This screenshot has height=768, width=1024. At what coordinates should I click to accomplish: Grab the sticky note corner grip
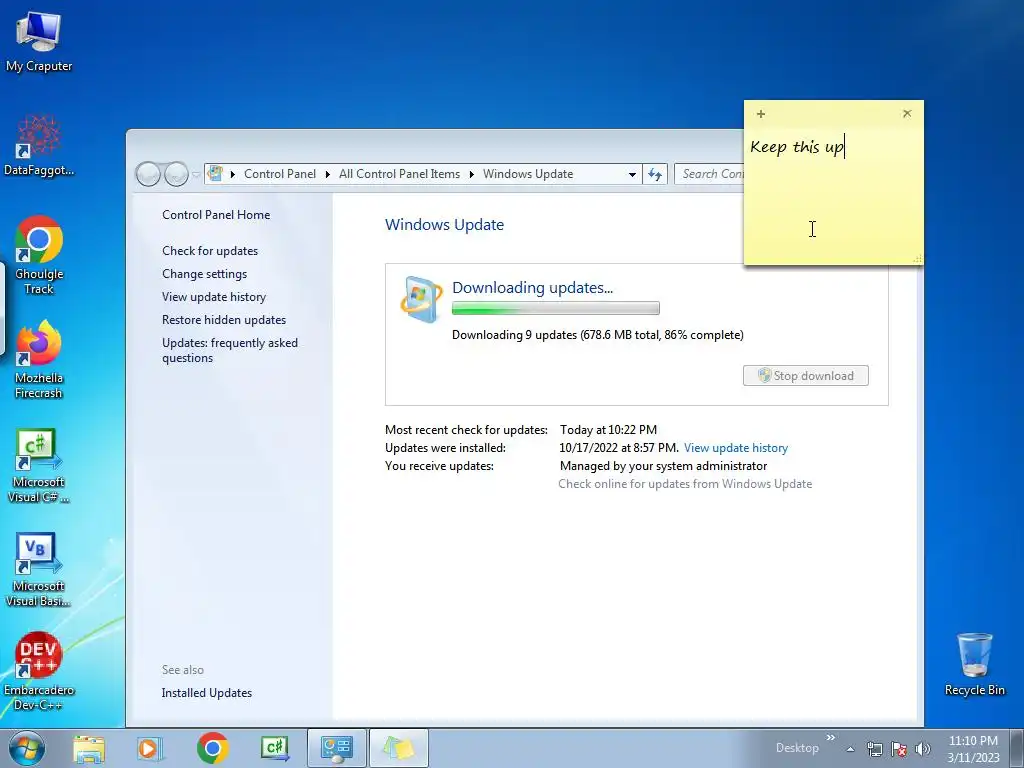point(918,259)
